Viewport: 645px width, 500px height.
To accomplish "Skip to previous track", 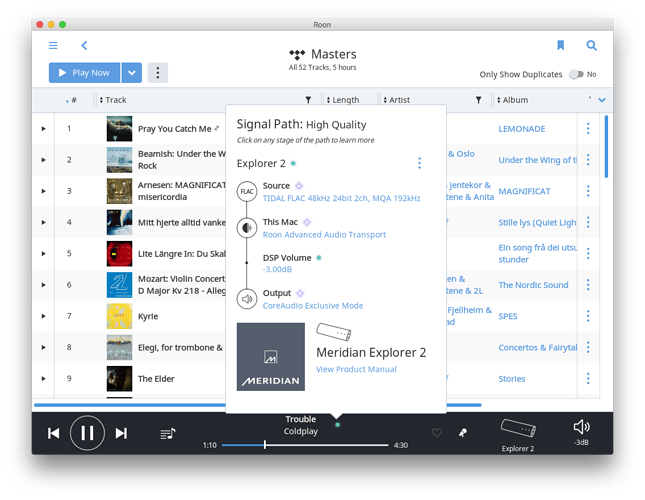I will (x=53, y=433).
